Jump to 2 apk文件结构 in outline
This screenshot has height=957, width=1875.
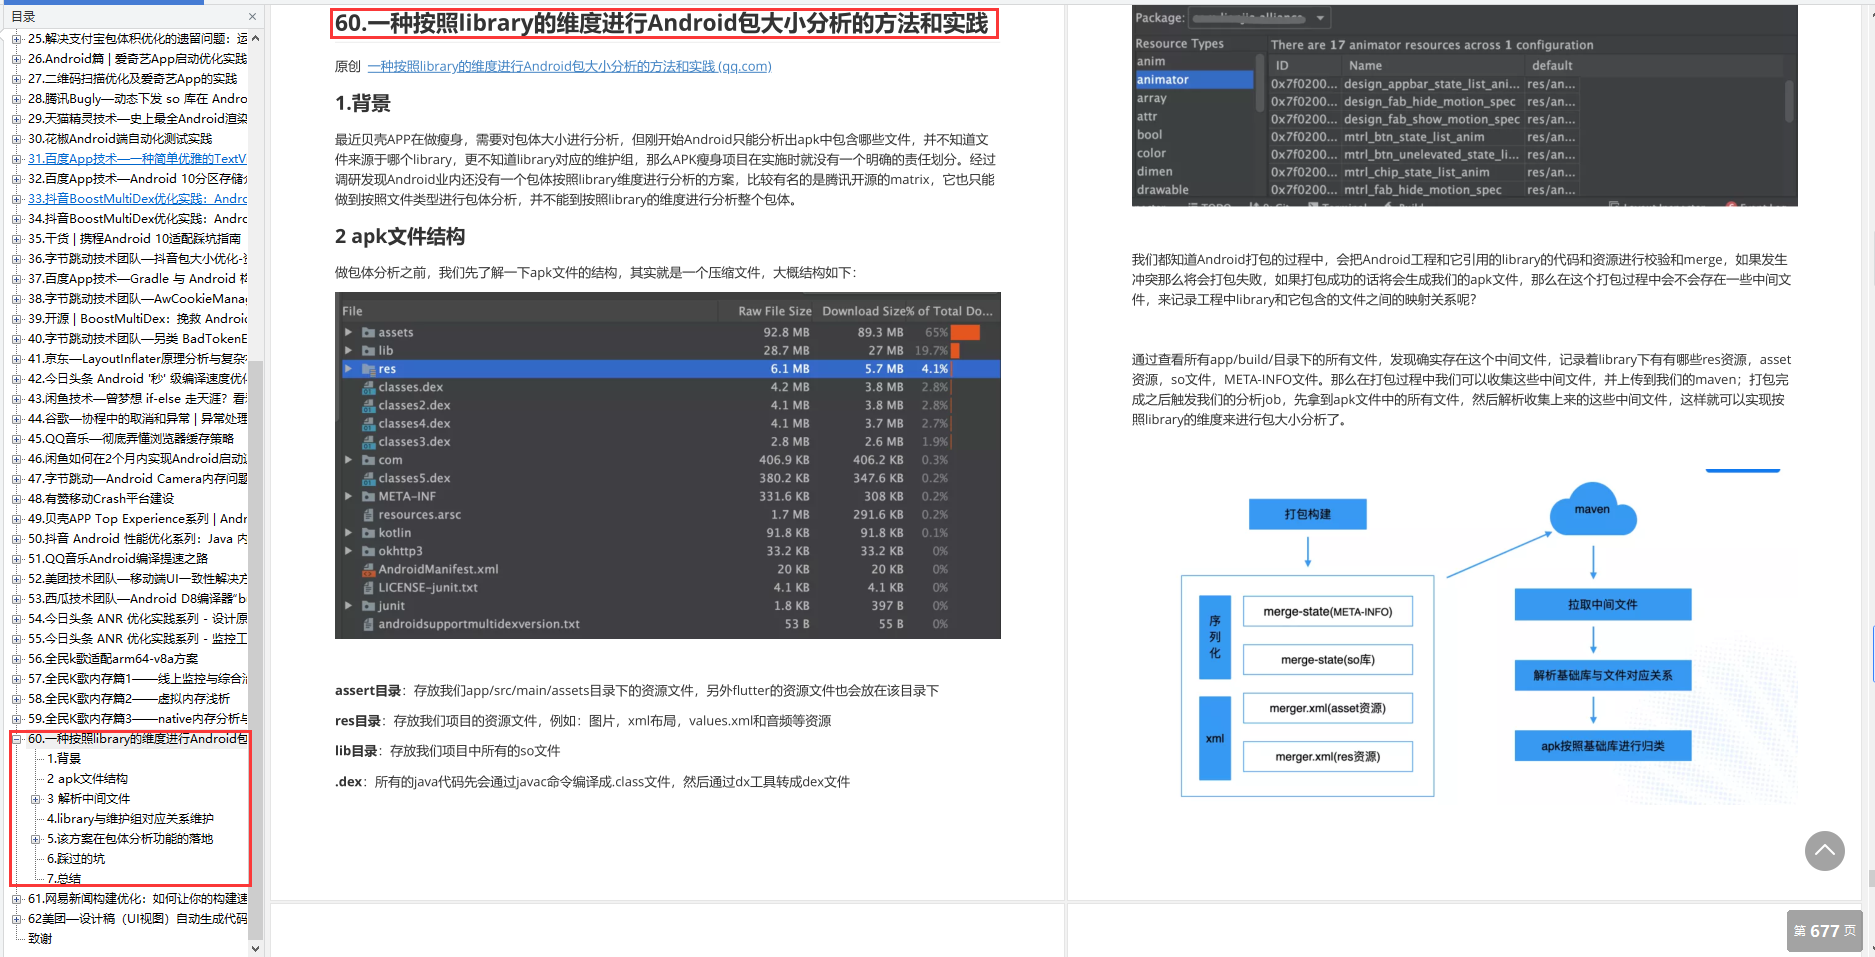(x=87, y=779)
